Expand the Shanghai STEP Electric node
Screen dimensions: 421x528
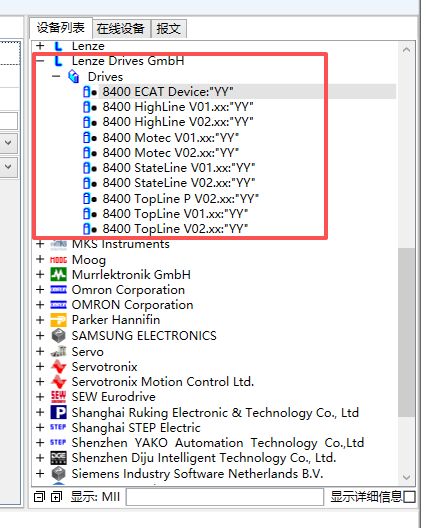(40, 427)
